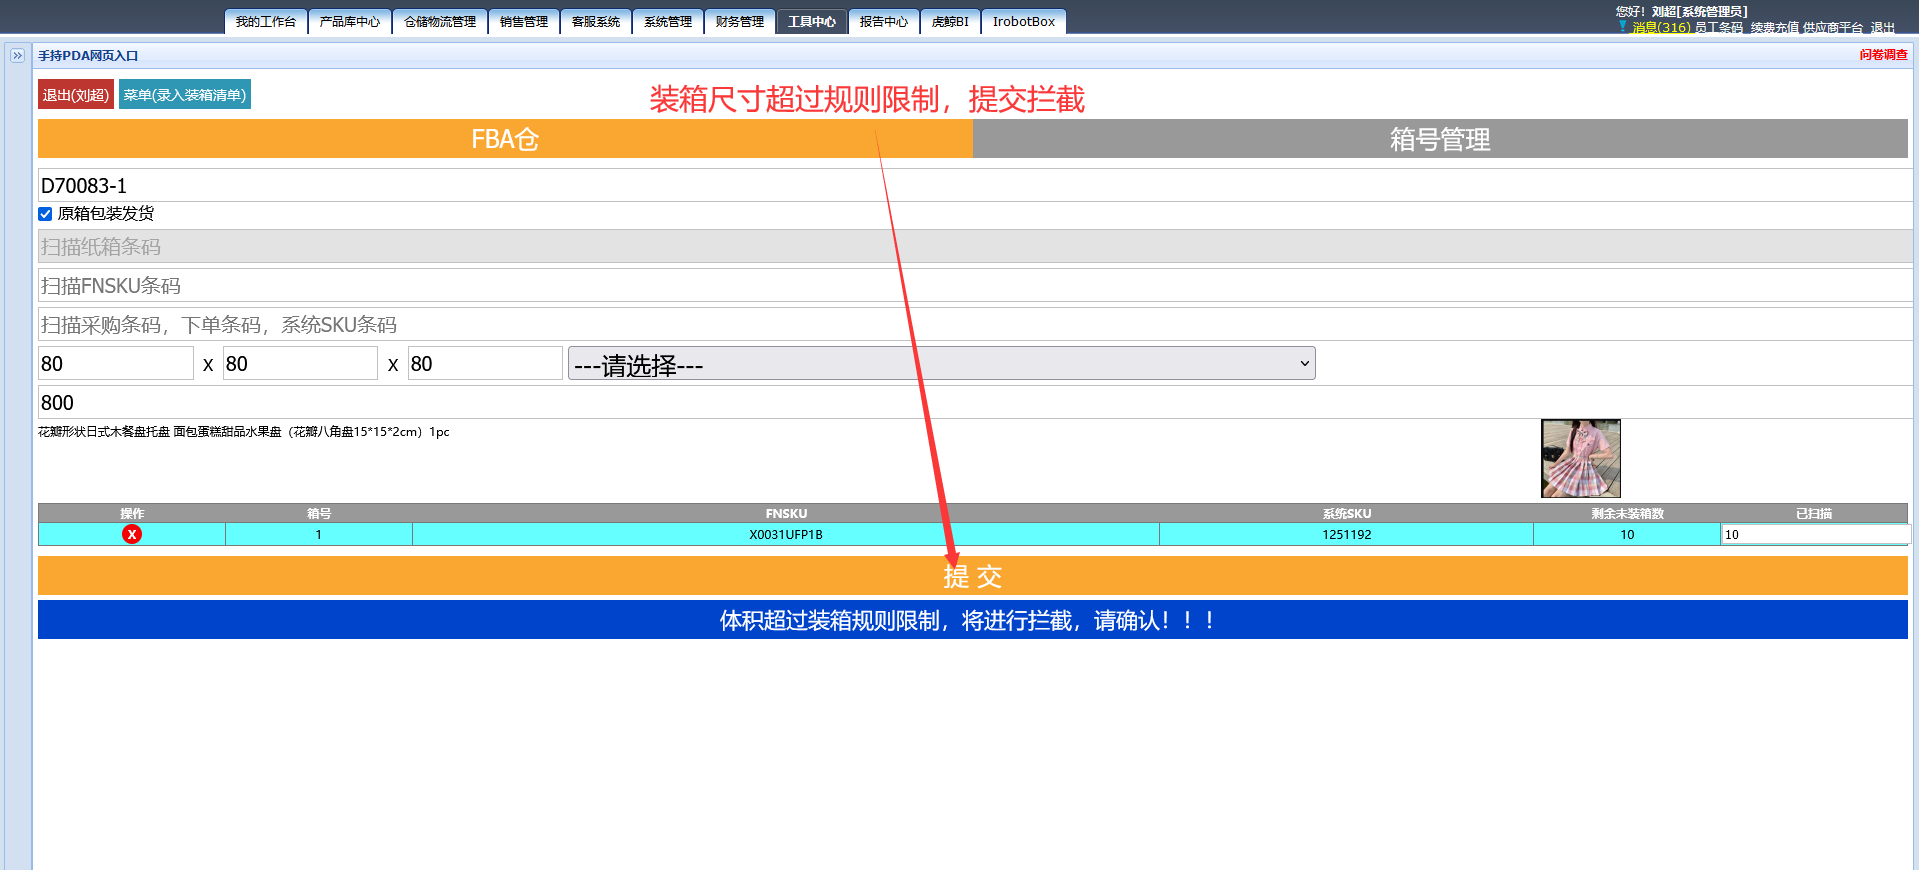This screenshot has width=1919, height=870.
Task: Open the 系统管理 menu tab
Action: pos(668,22)
